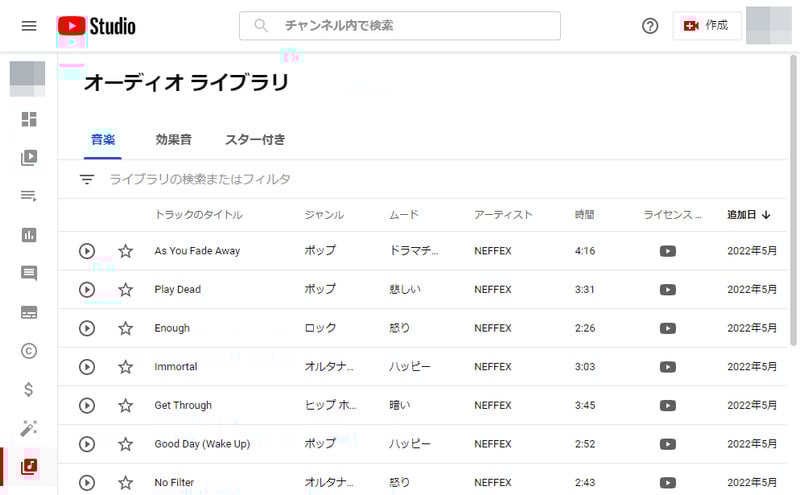Image resolution: width=800 pixels, height=495 pixels.
Task: Play the track Good Day (Wake Up)
Action: (x=87, y=444)
